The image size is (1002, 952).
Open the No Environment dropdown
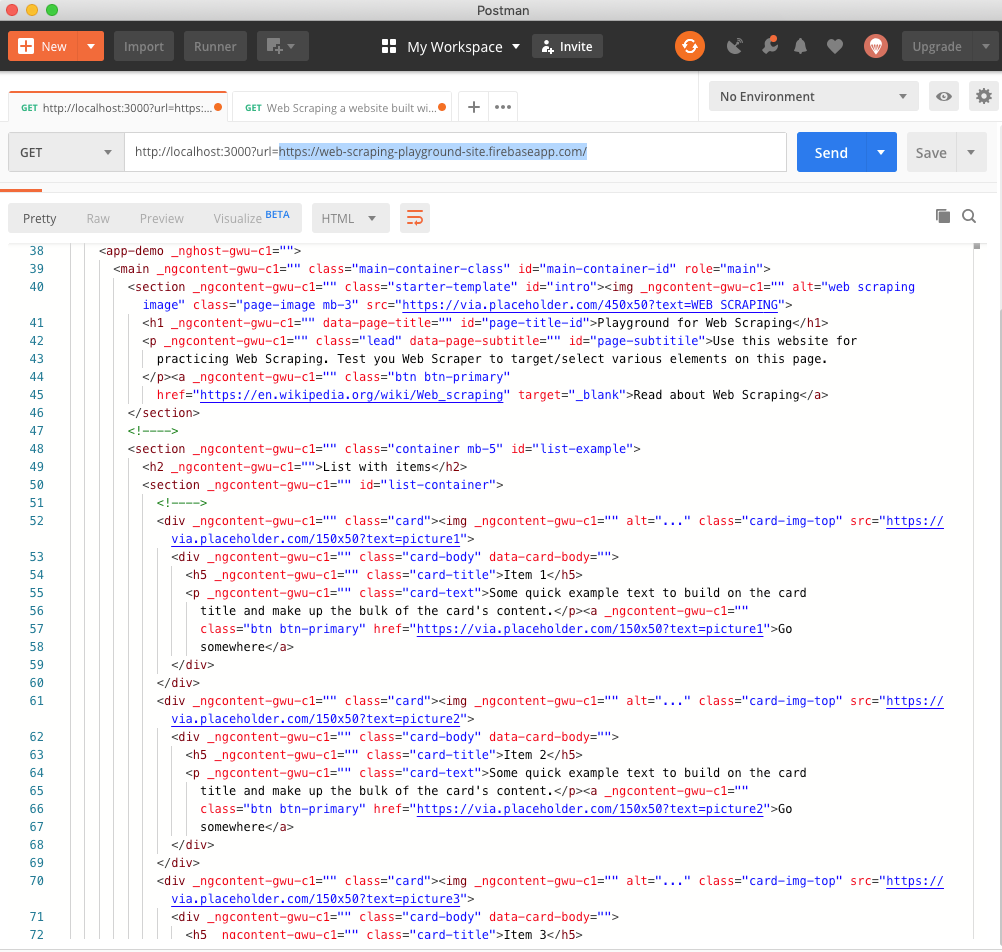[x=812, y=95]
